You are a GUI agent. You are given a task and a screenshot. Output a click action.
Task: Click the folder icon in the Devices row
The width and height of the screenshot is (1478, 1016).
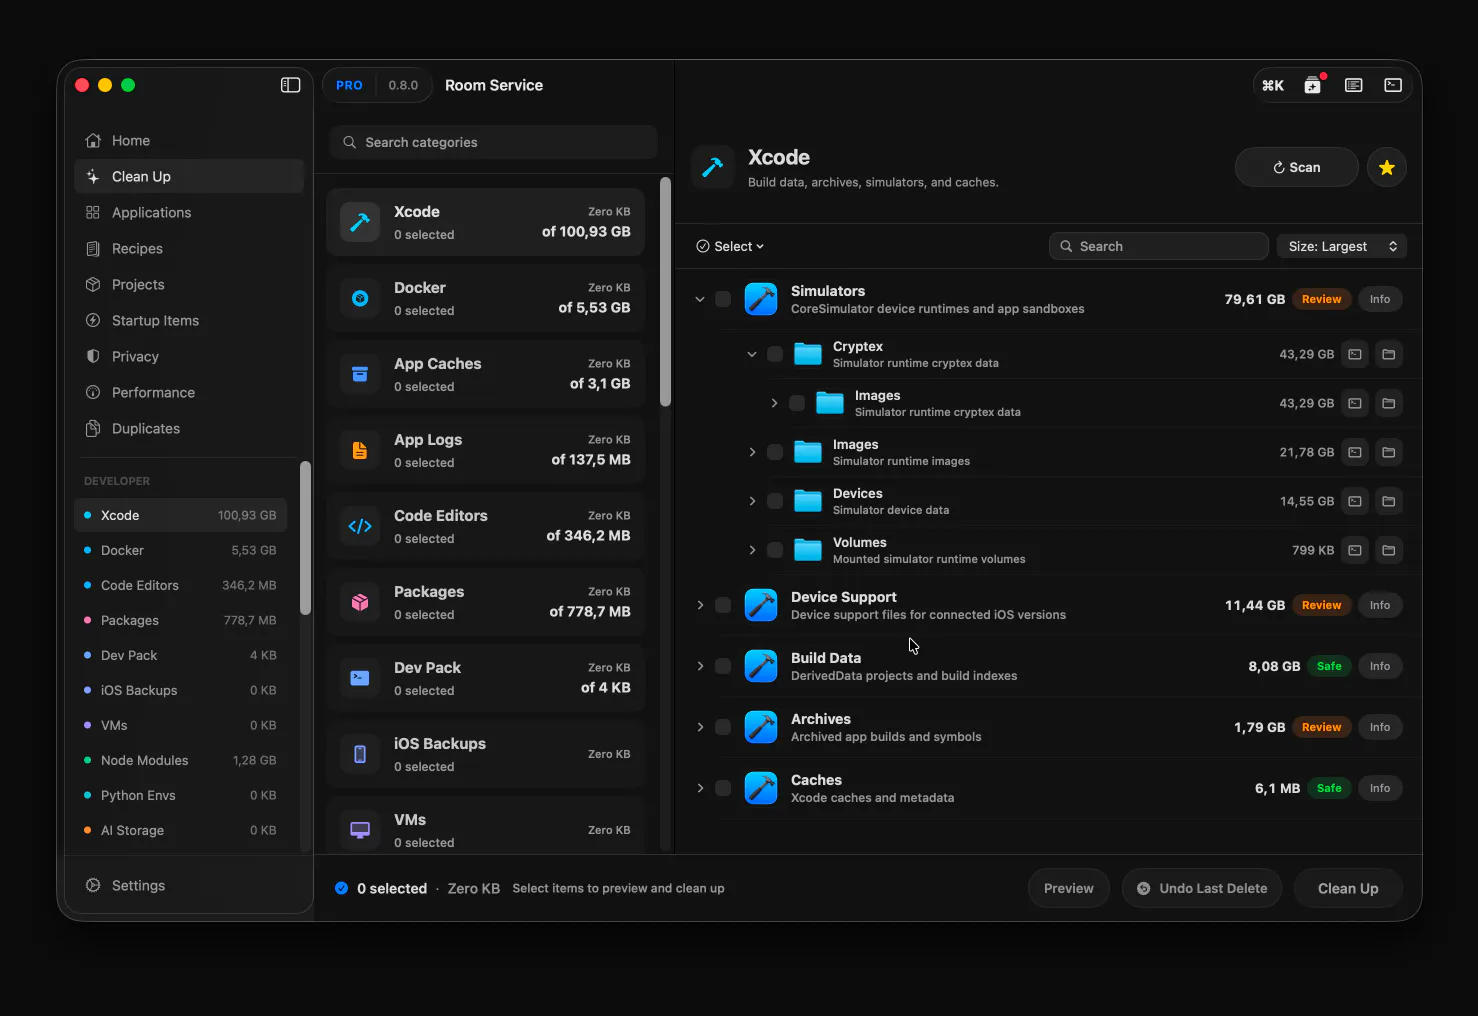1389,501
